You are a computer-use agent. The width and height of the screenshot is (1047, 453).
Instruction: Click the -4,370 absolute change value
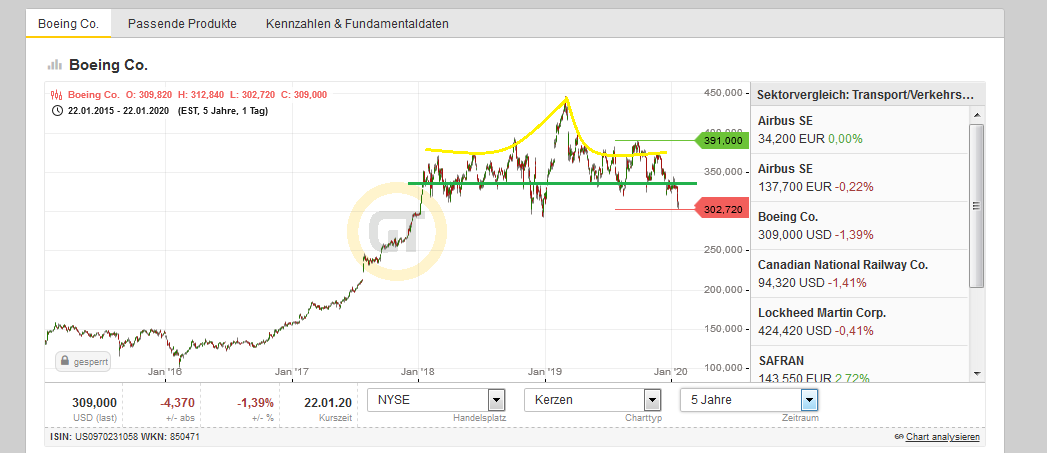(177, 403)
